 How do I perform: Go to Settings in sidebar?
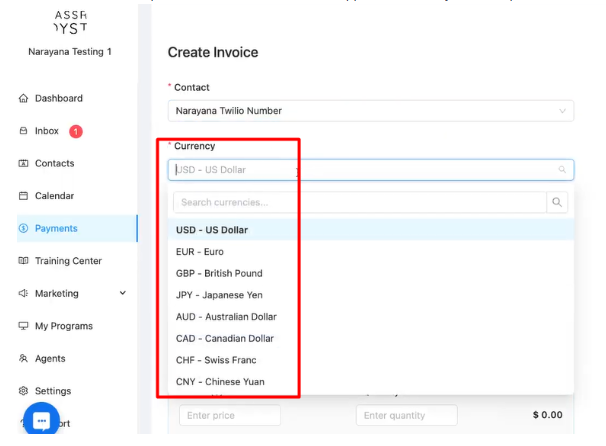point(52,391)
